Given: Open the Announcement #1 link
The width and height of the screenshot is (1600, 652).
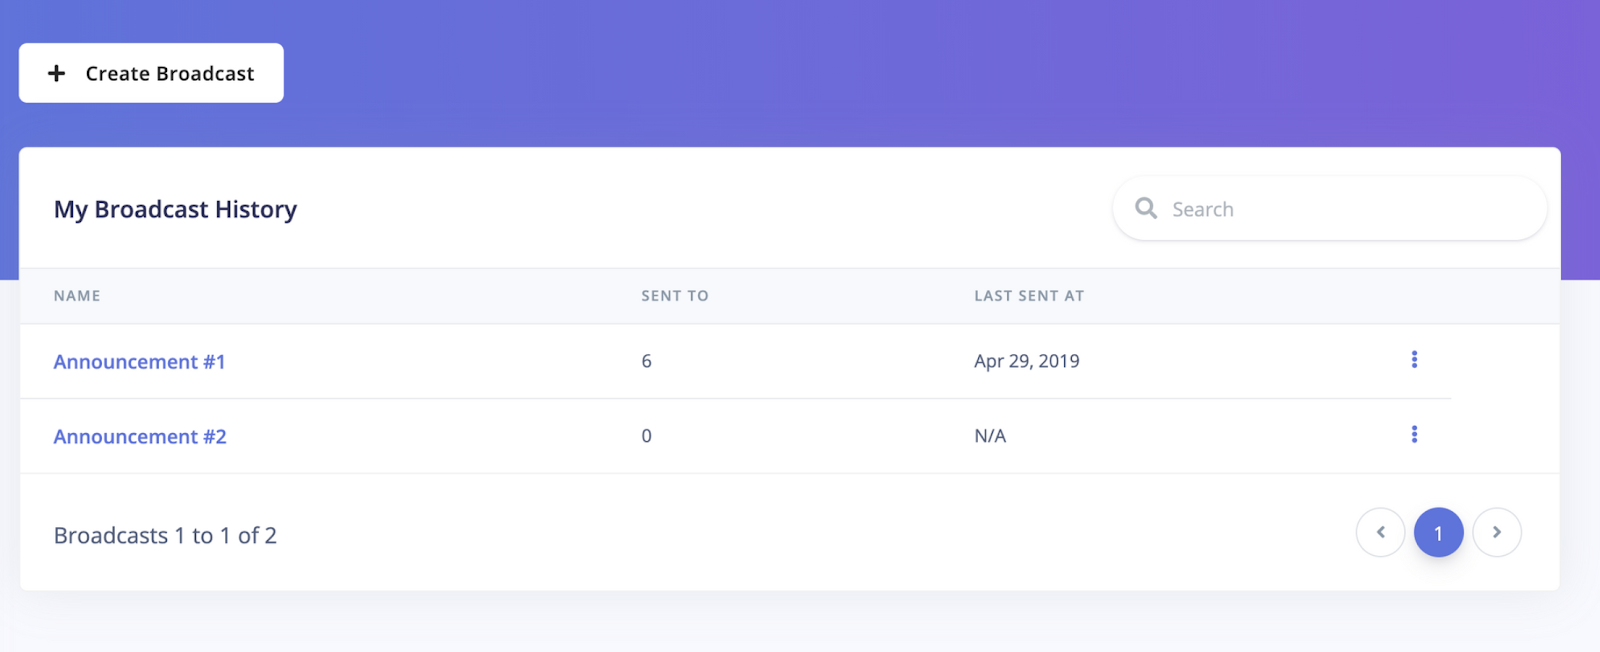Looking at the screenshot, I should [x=140, y=362].
